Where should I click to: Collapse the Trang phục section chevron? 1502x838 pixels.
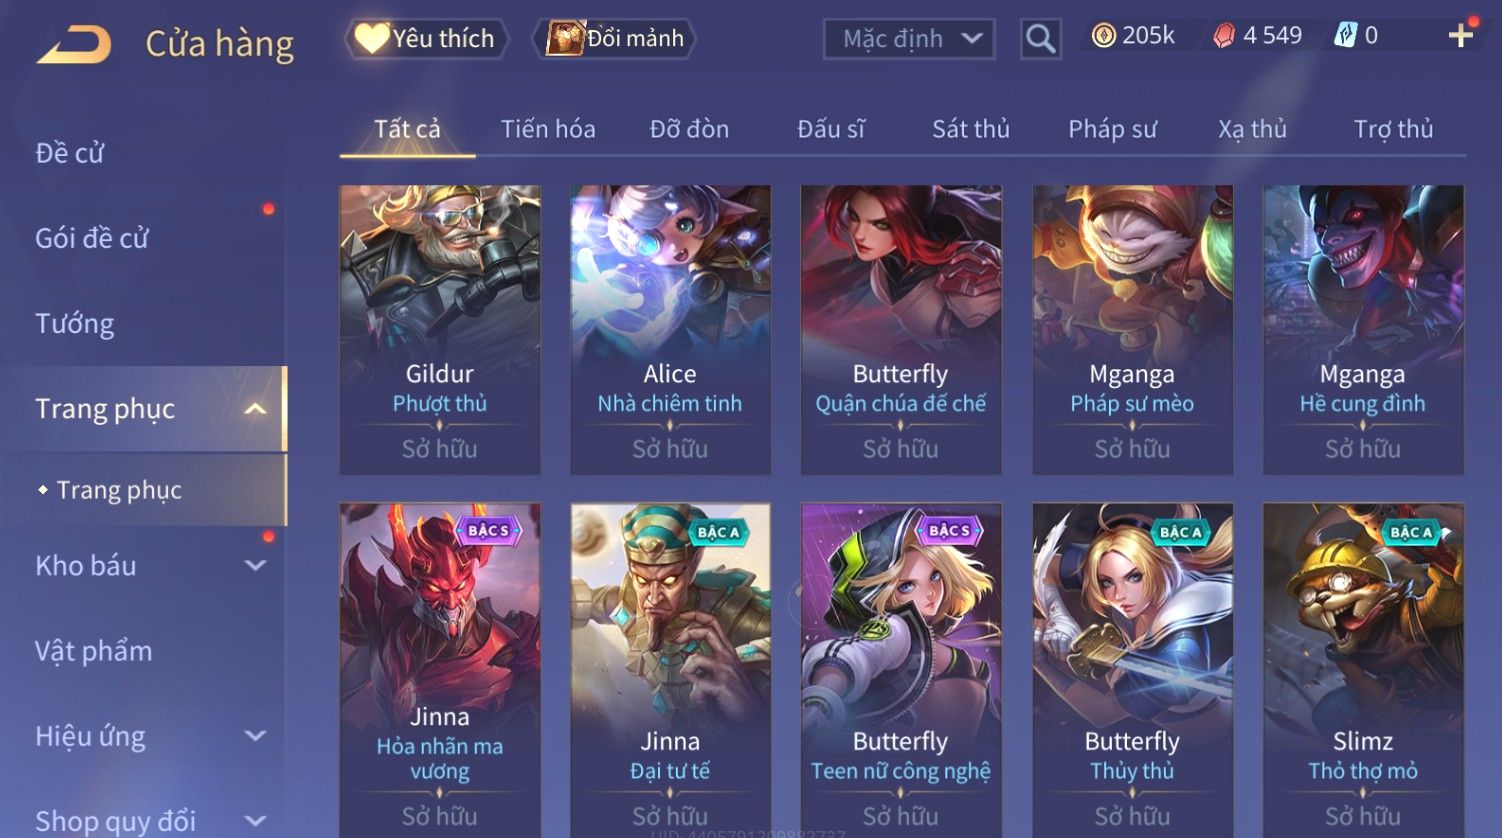[x=256, y=409]
